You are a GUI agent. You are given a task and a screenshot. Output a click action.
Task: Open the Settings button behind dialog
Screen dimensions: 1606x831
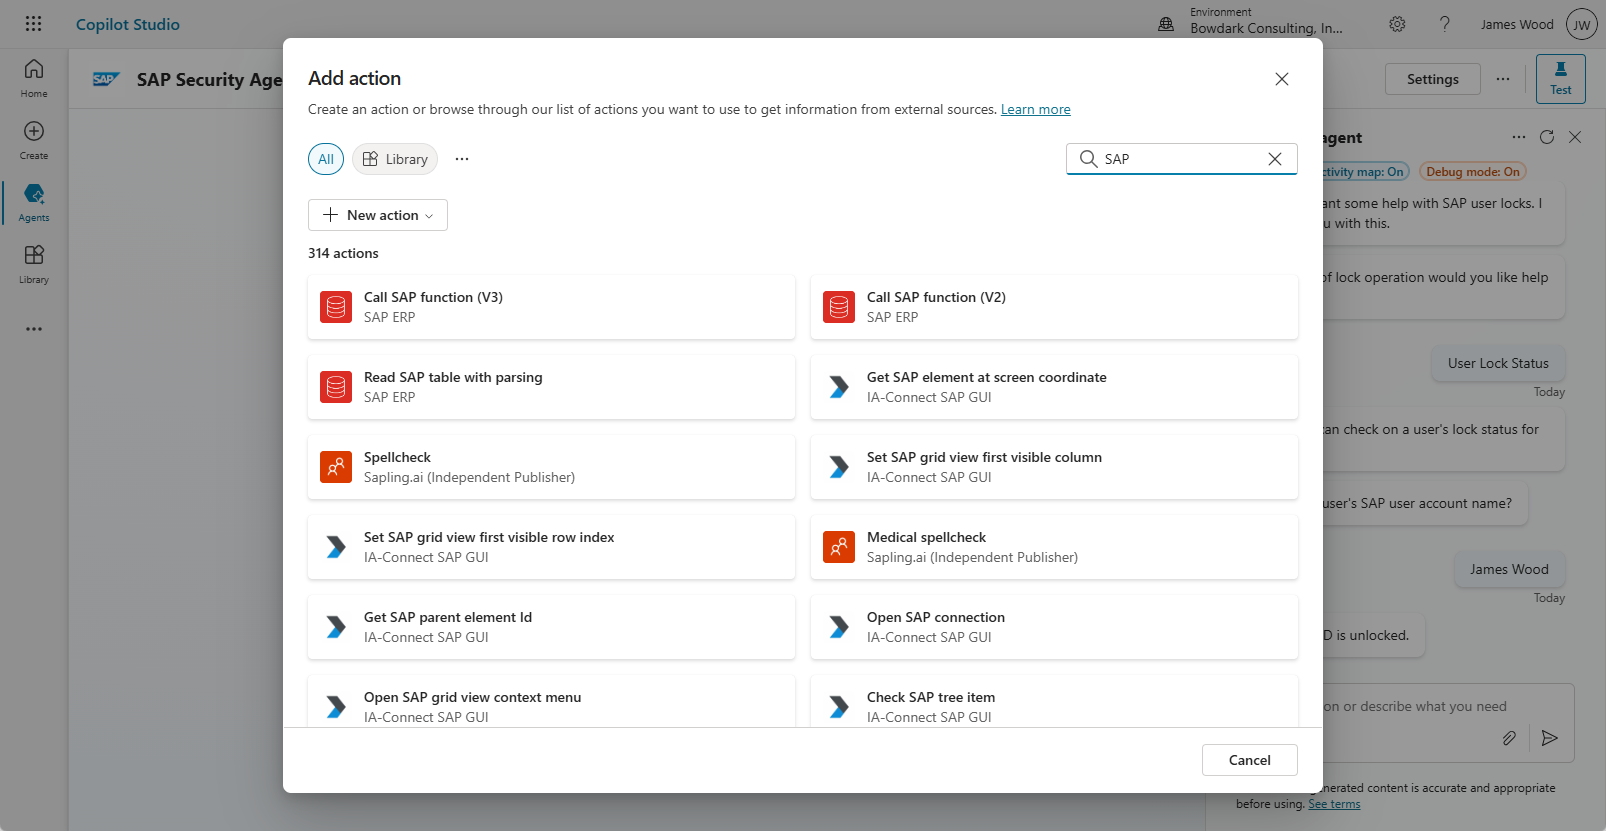point(1432,79)
